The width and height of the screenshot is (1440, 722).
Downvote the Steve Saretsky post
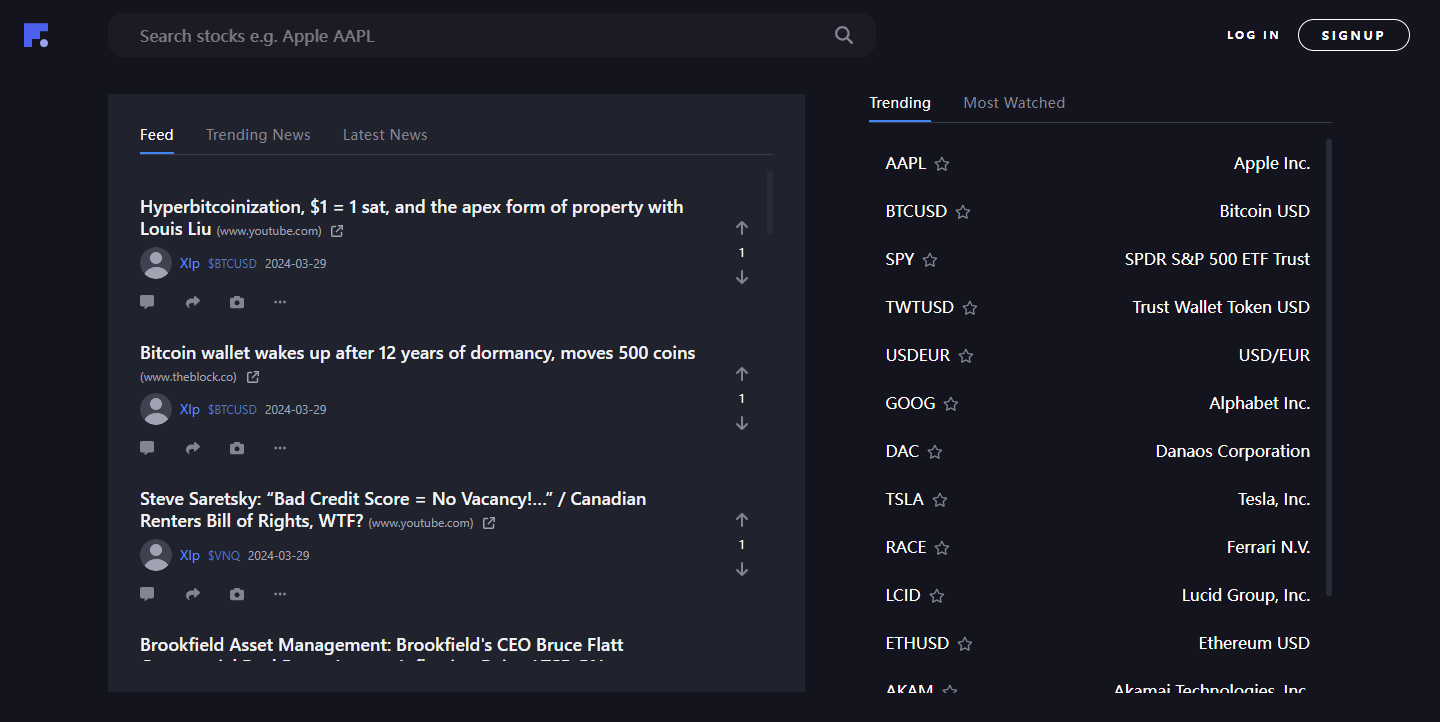[742, 569]
